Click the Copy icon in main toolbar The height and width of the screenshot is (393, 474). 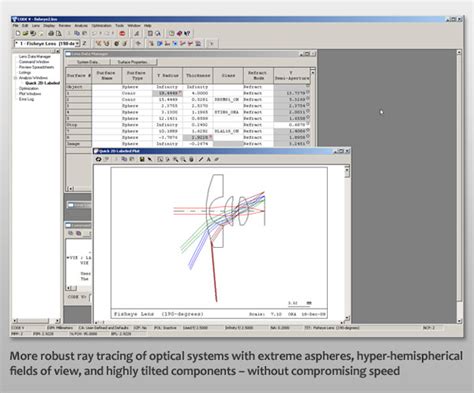(x=77, y=33)
